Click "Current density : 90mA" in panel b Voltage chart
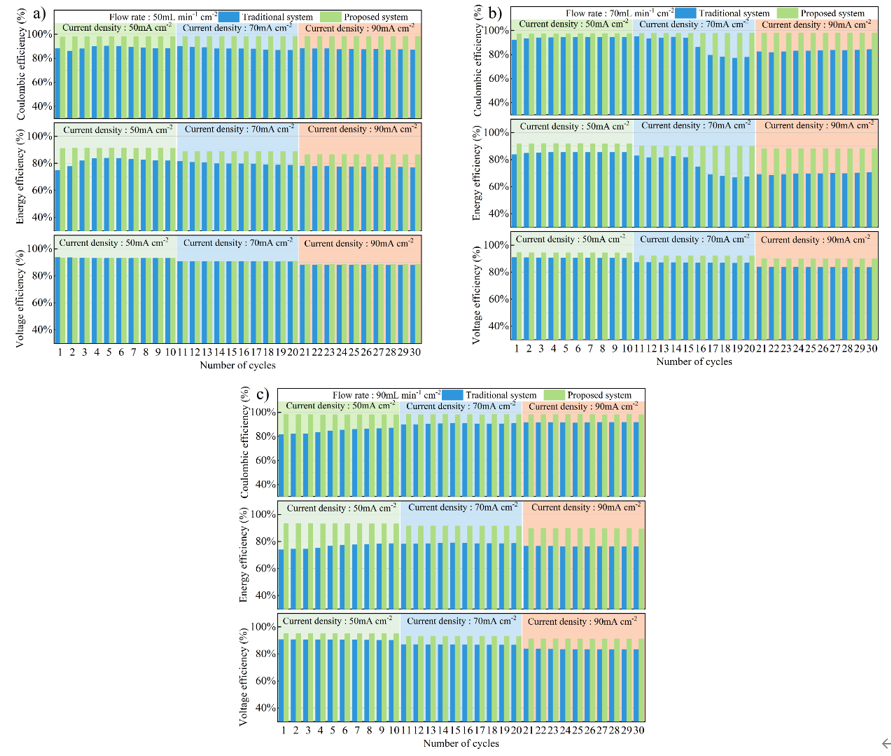The width and height of the screenshot is (891, 756). [815, 240]
